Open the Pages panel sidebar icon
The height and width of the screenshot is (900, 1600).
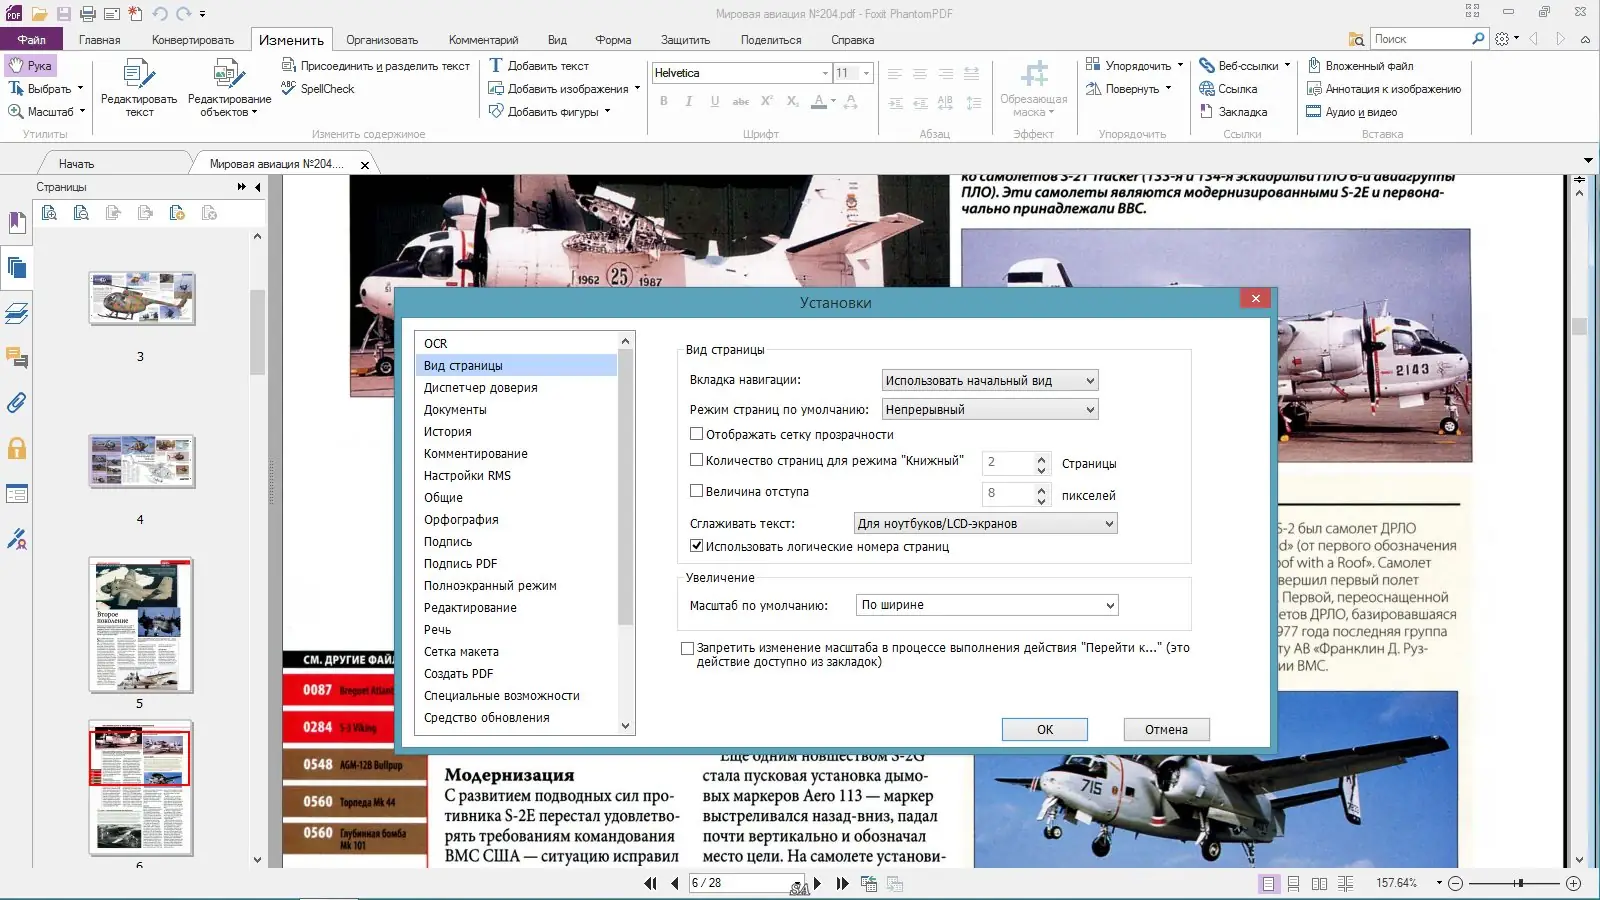(x=17, y=268)
